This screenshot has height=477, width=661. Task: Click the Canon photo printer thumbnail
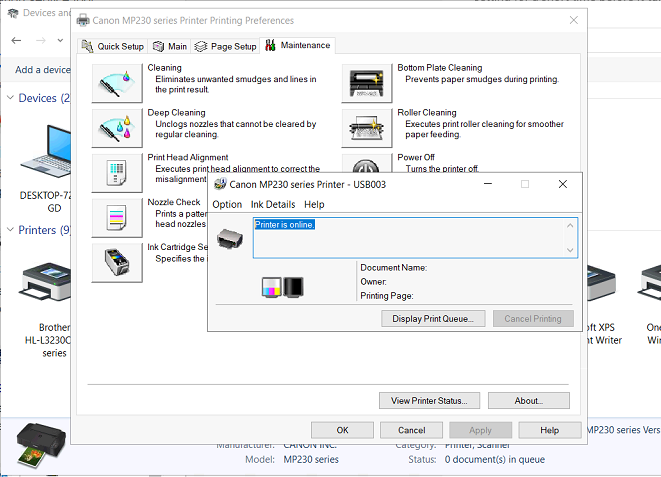(x=40, y=445)
